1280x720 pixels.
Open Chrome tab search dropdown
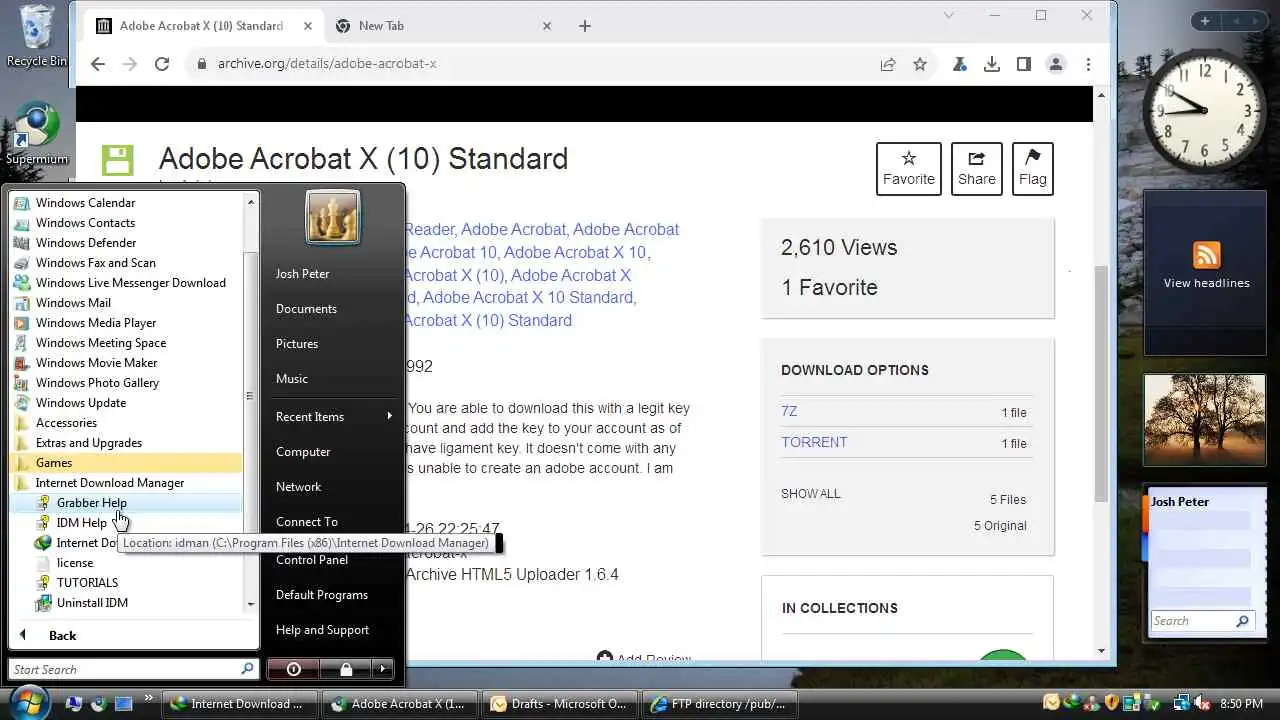(x=949, y=16)
